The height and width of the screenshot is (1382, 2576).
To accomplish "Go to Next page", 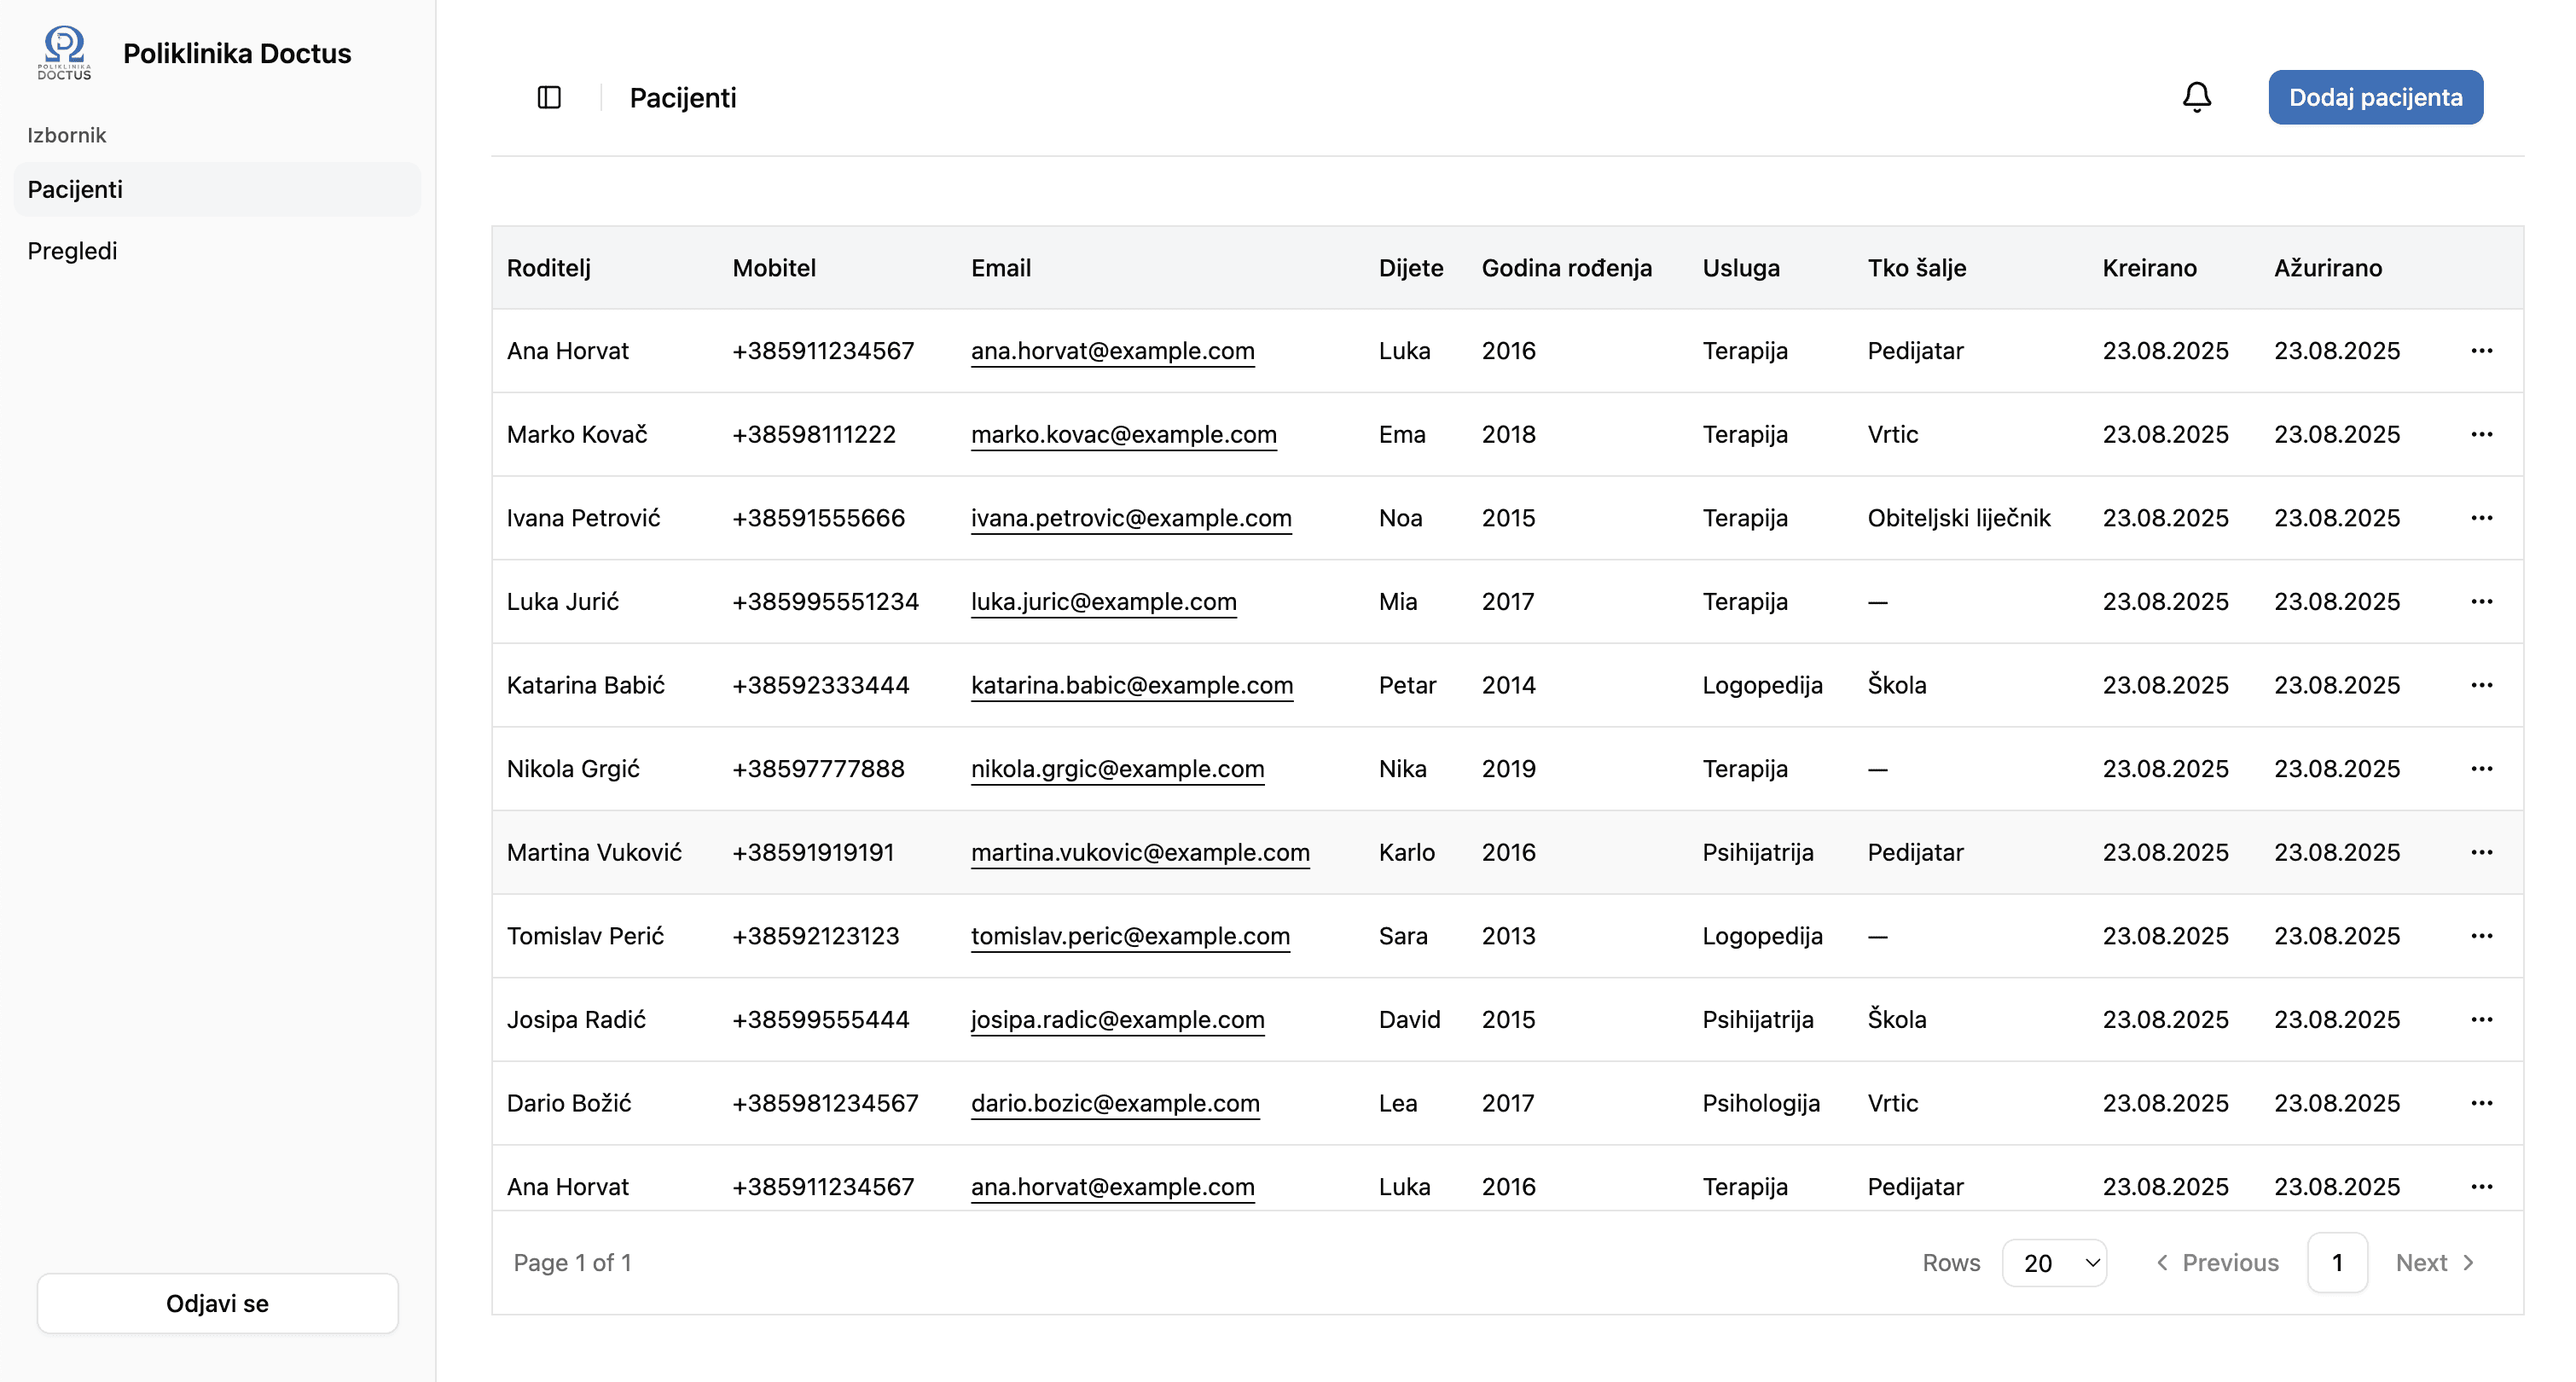I will point(2434,1263).
